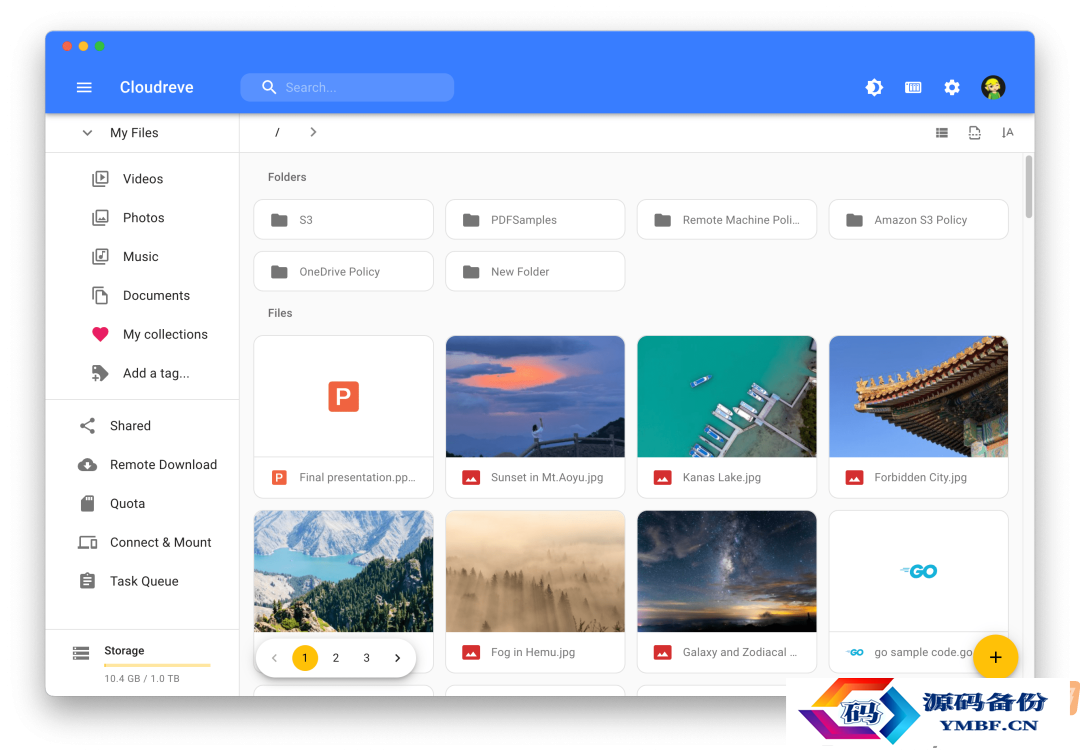This screenshot has height=756, width=1080.
Task: Click the add-tag icon
Action: (101, 373)
